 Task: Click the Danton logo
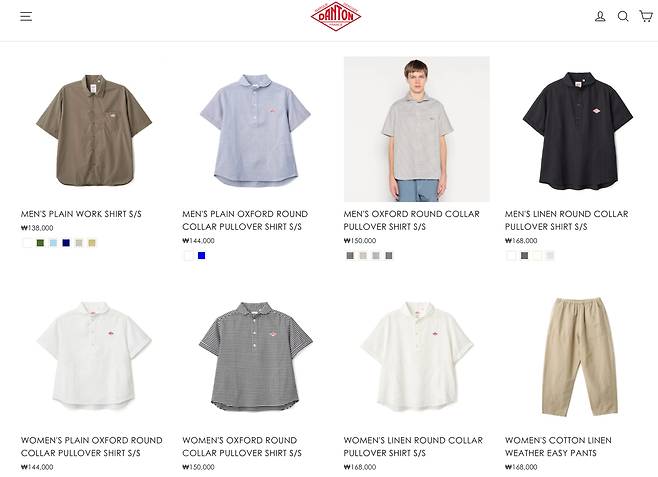pos(336,16)
